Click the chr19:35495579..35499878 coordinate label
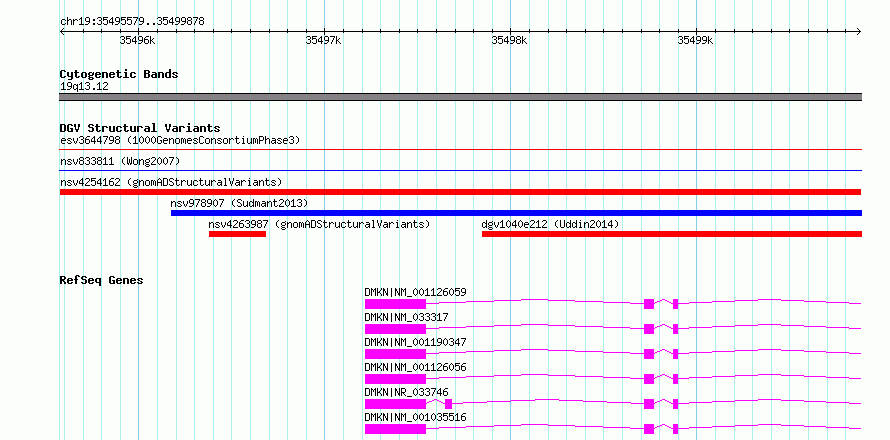Screen dimensions: 890x440 [132, 22]
